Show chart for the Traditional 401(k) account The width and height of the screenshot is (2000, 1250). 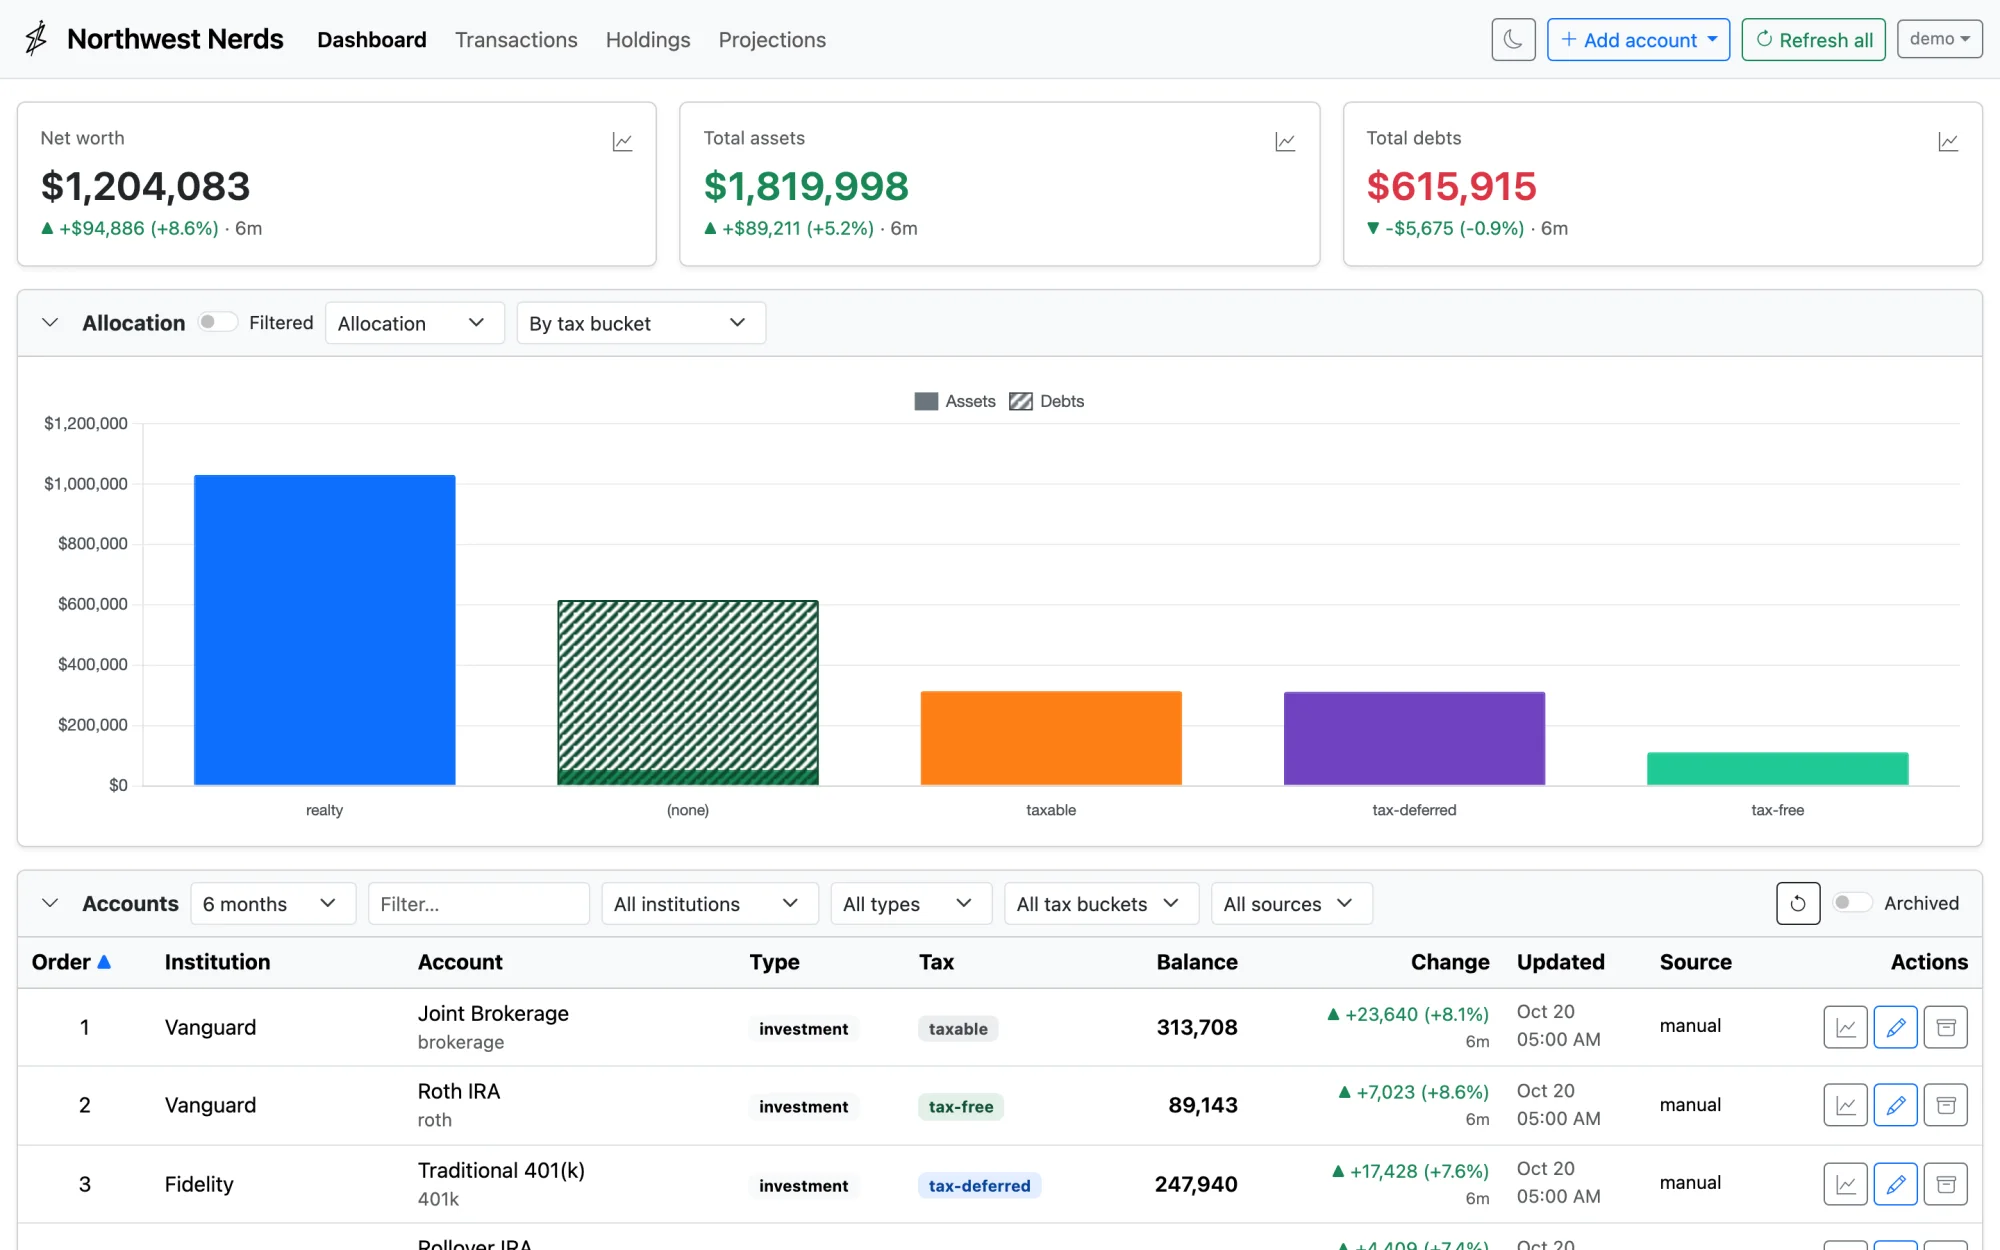1845,1184
